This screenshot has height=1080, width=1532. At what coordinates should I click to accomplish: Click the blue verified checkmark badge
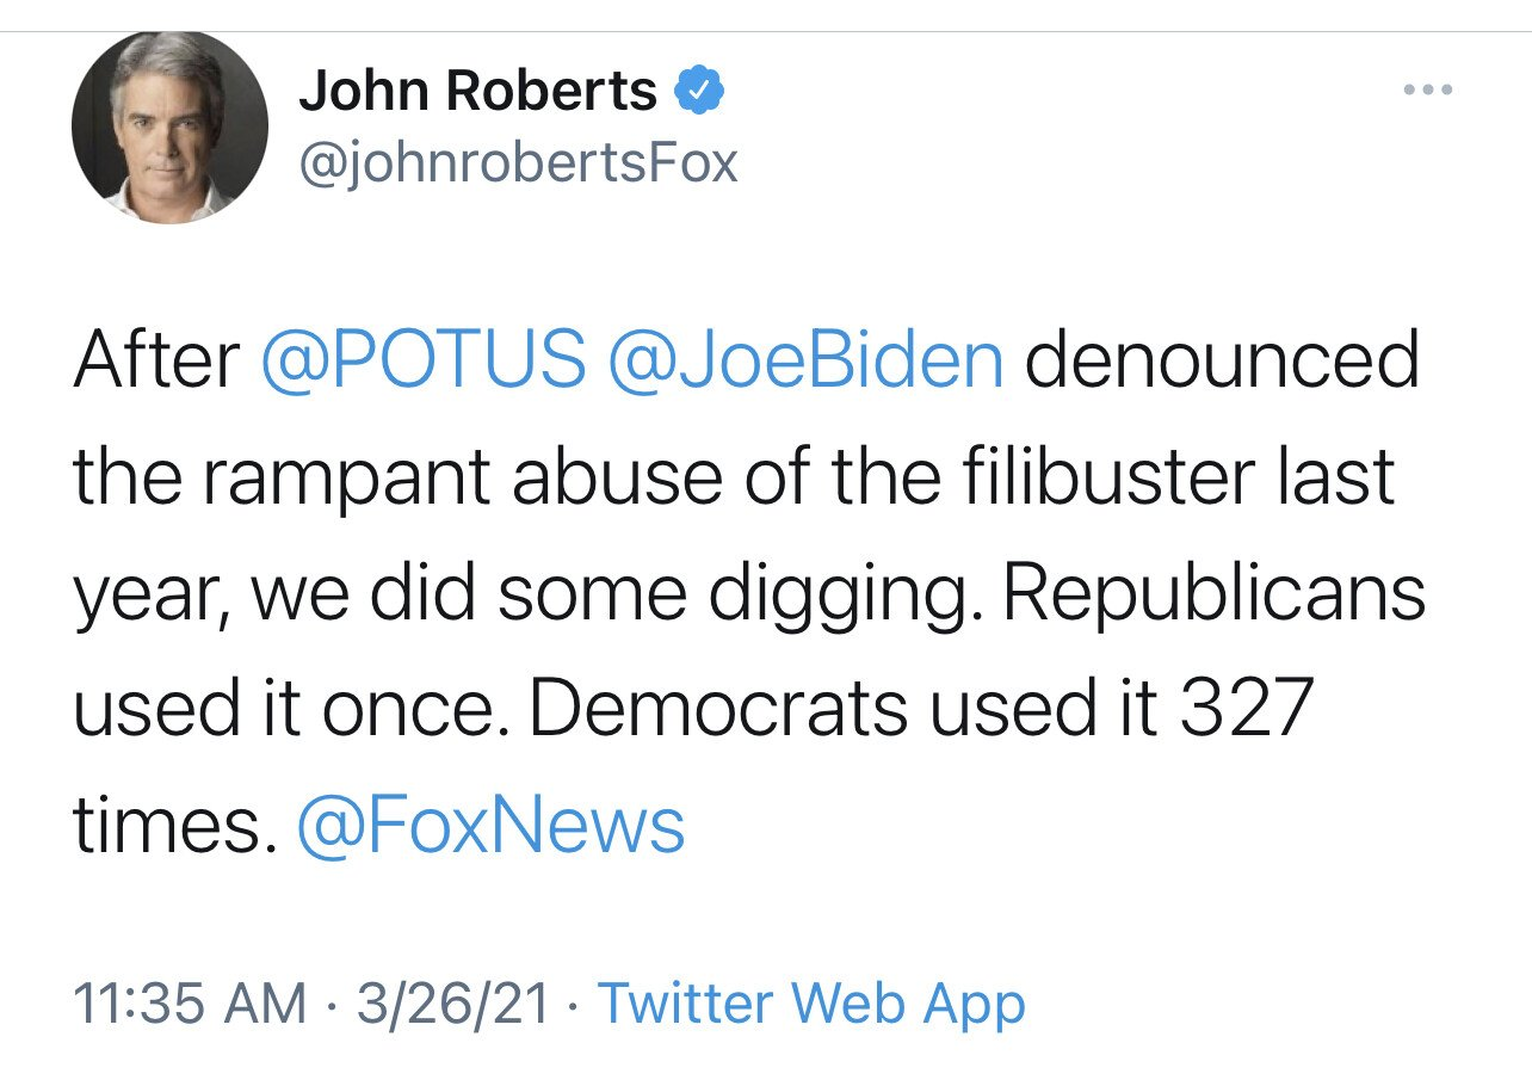pyautogui.click(x=699, y=91)
